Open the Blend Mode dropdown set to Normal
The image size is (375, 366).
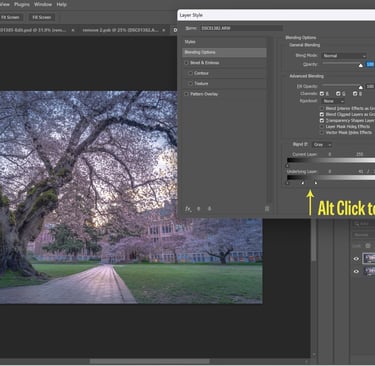(344, 56)
